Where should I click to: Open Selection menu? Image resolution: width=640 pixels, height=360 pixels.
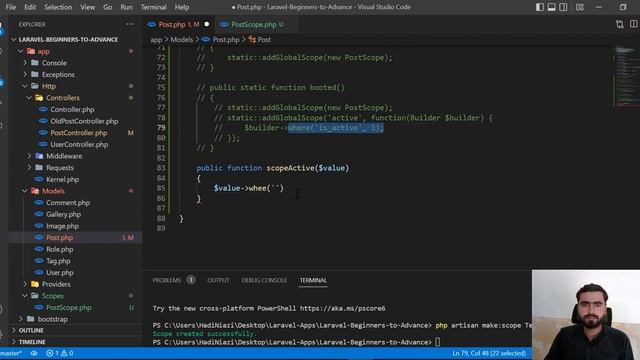coord(58,7)
